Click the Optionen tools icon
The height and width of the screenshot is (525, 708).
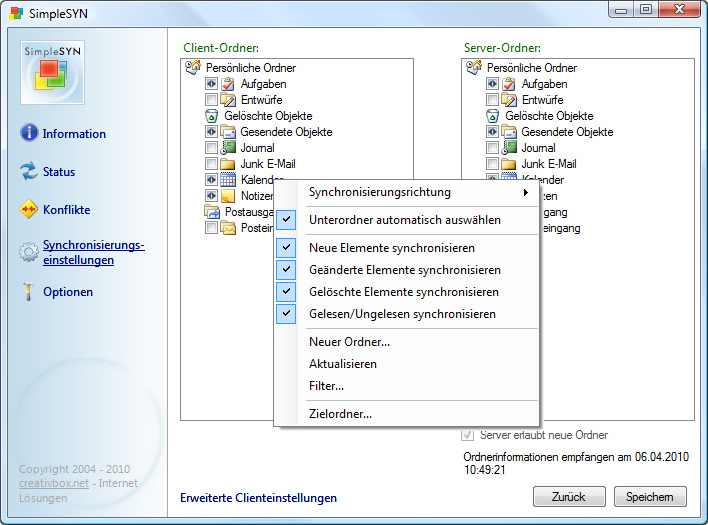(29, 292)
